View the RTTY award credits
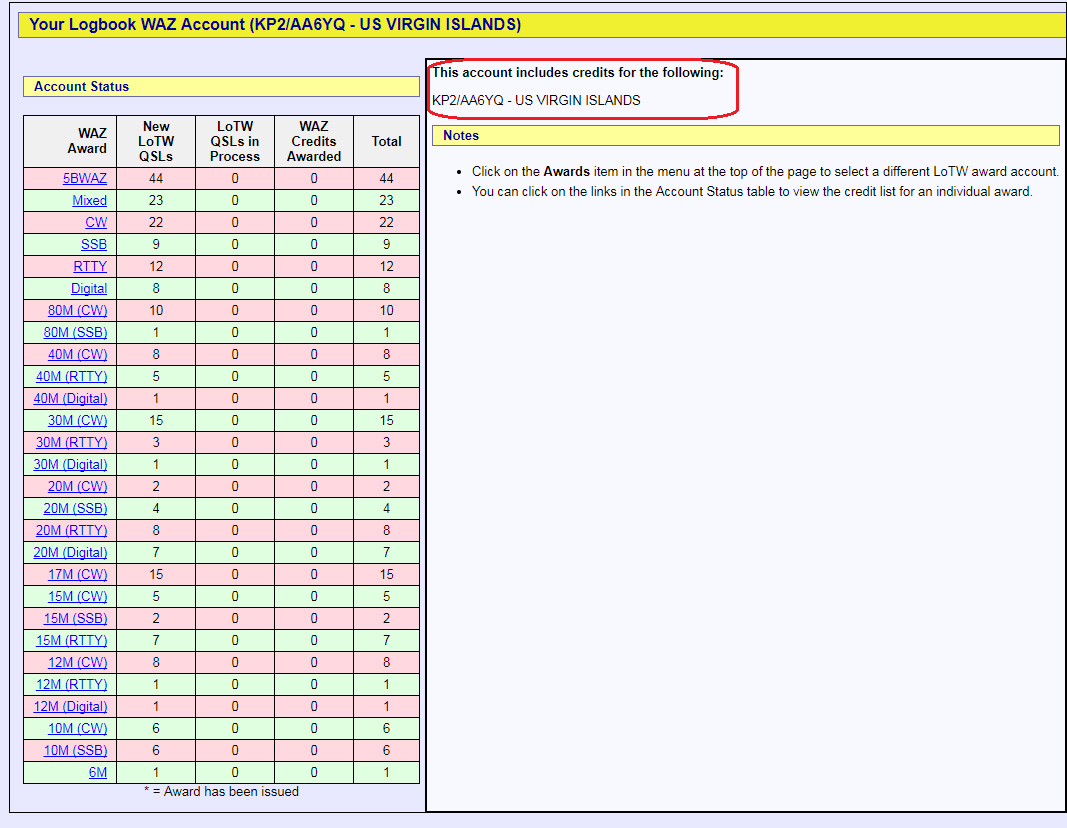This screenshot has height=828, width=1067. point(90,266)
